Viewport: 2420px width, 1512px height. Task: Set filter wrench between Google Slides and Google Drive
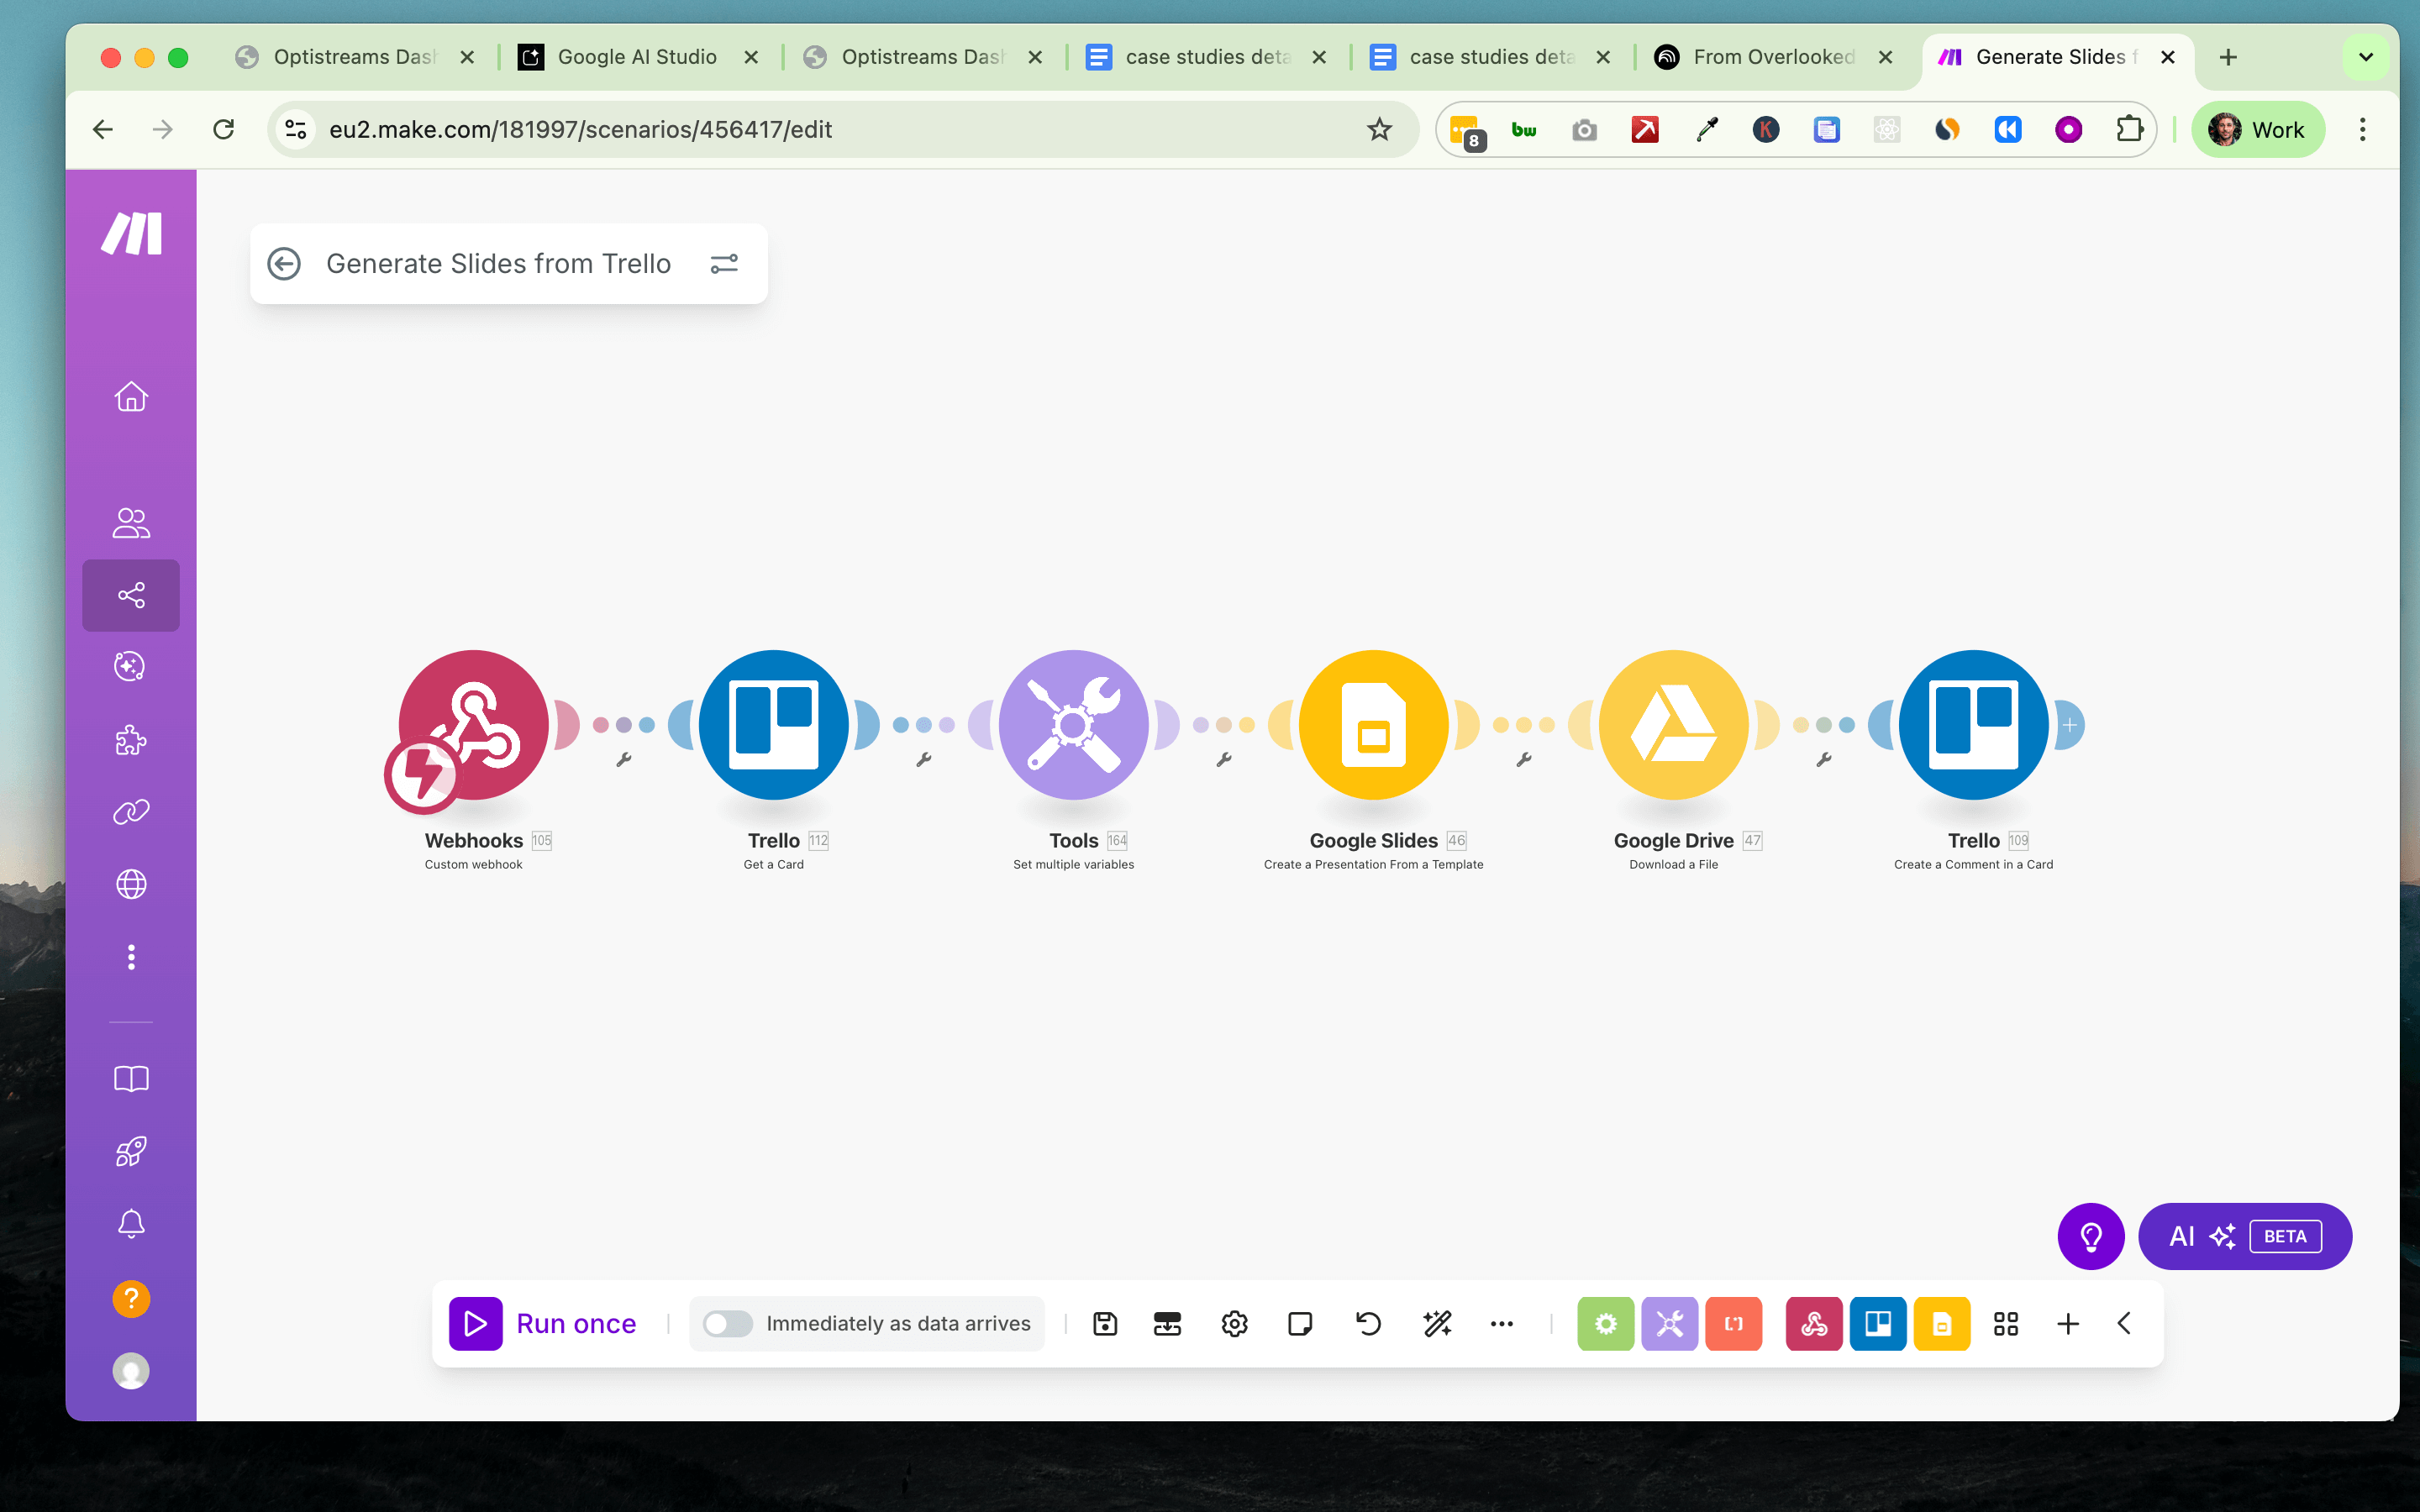[x=1524, y=760]
